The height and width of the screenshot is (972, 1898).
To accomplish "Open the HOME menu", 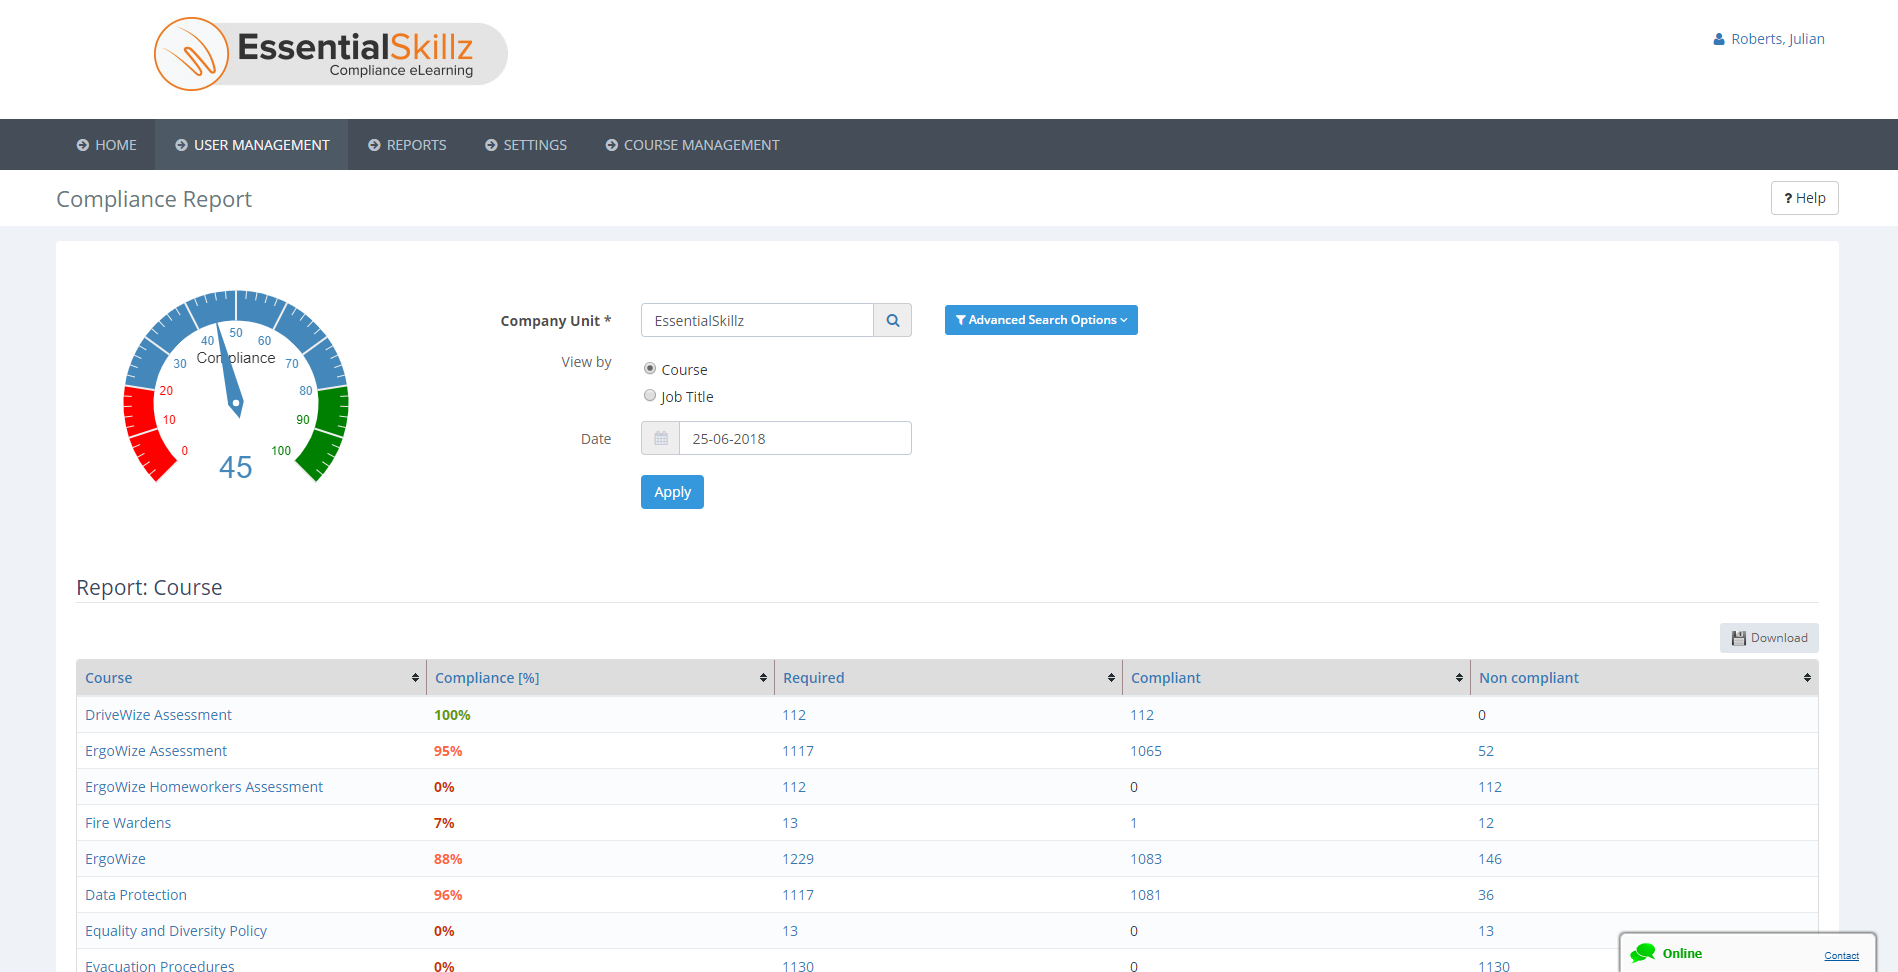I will pyautogui.click(x=107, y=145).
